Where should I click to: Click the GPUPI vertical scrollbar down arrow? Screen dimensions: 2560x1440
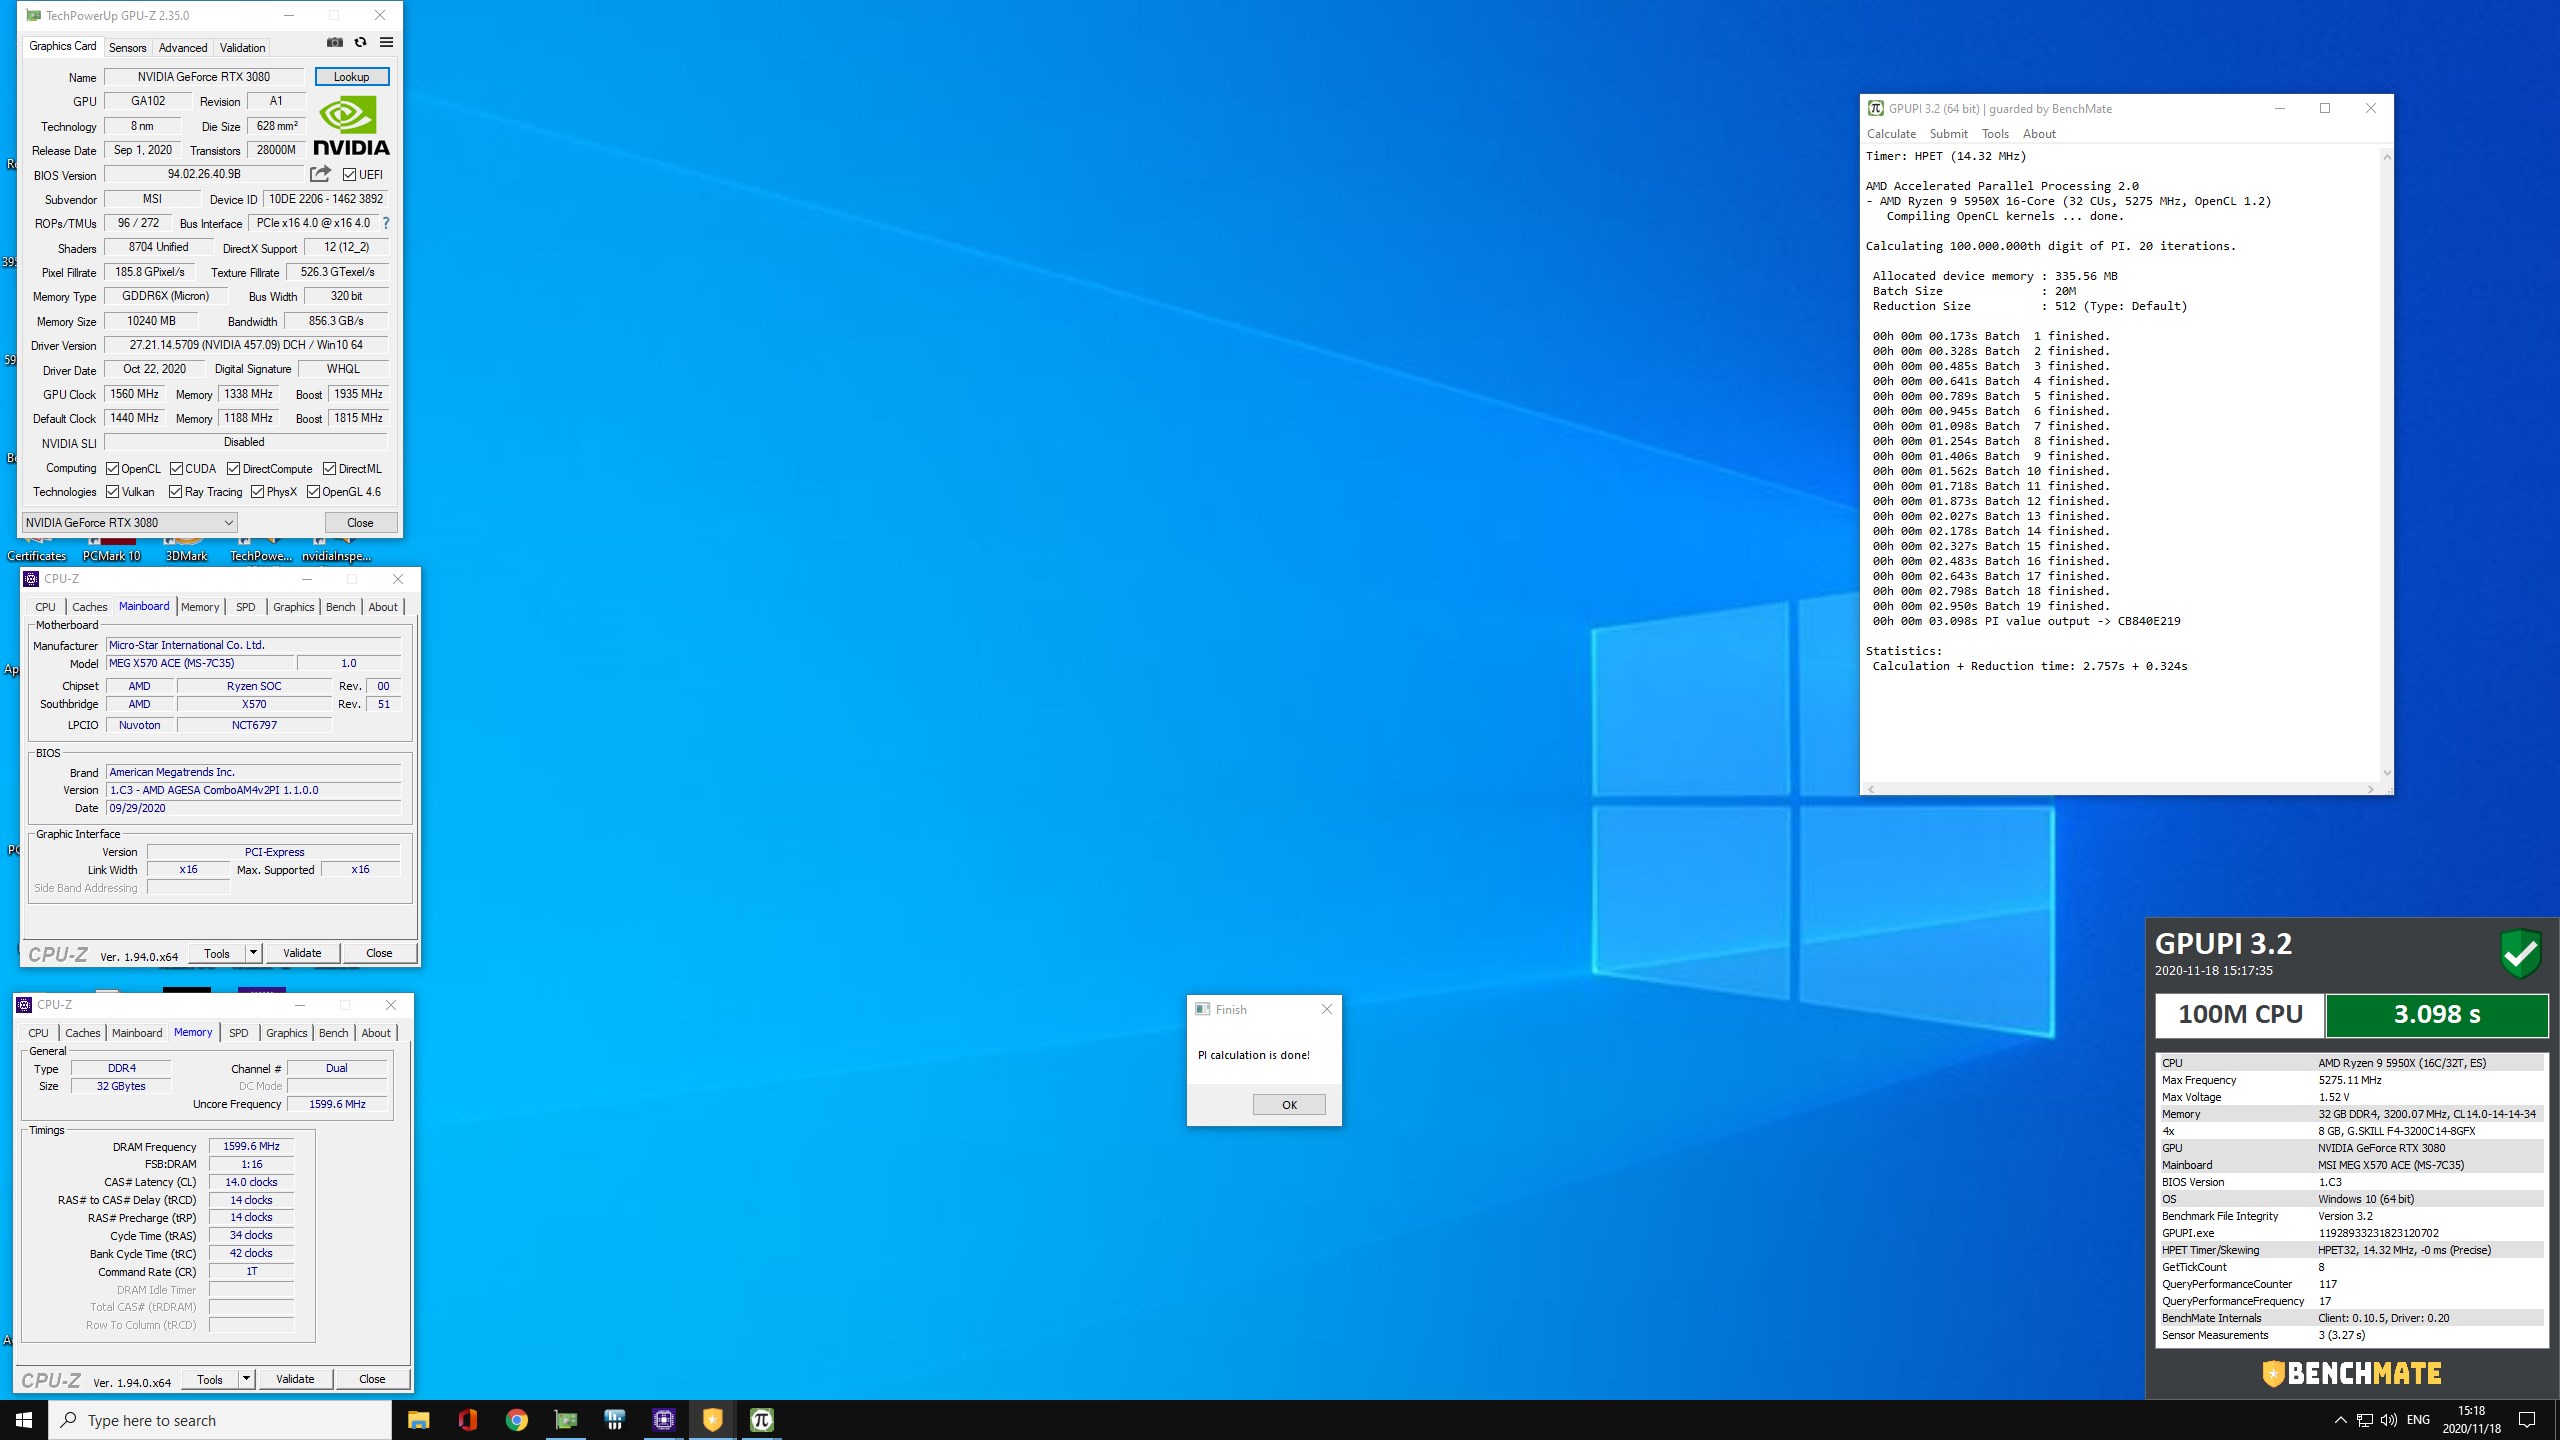point(2387,772)
